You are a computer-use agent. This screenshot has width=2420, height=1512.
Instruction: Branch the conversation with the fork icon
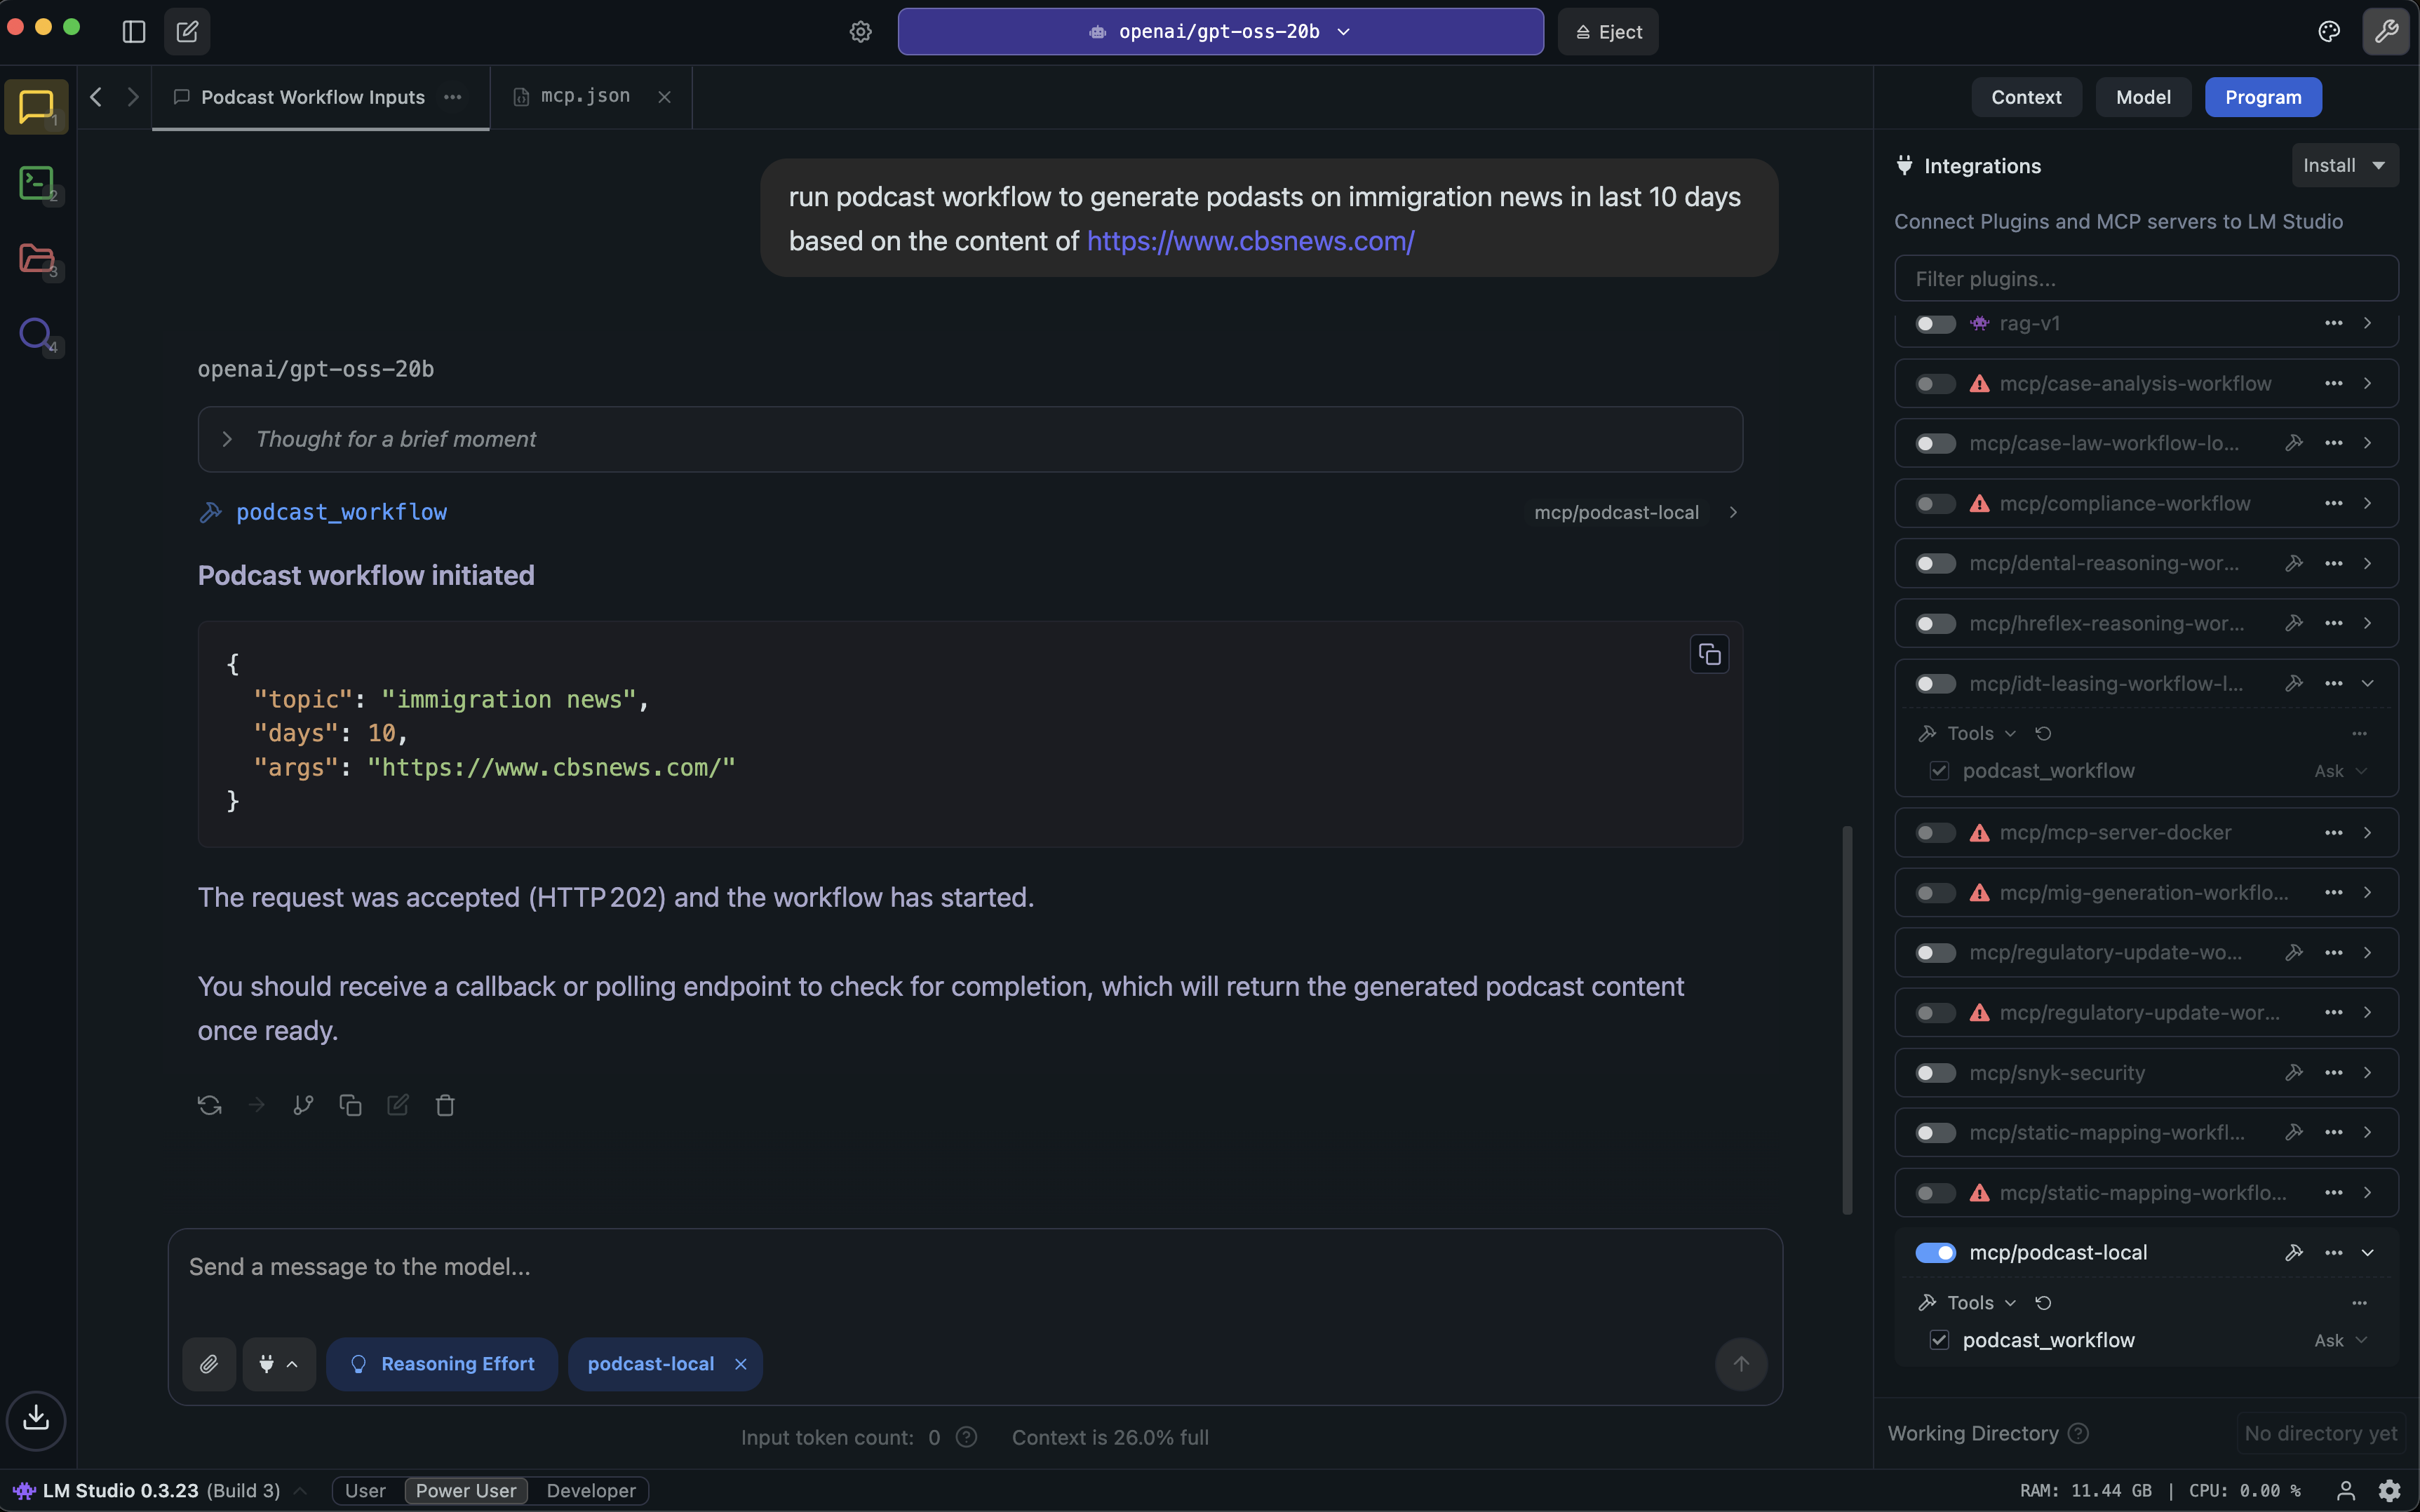303,1105
